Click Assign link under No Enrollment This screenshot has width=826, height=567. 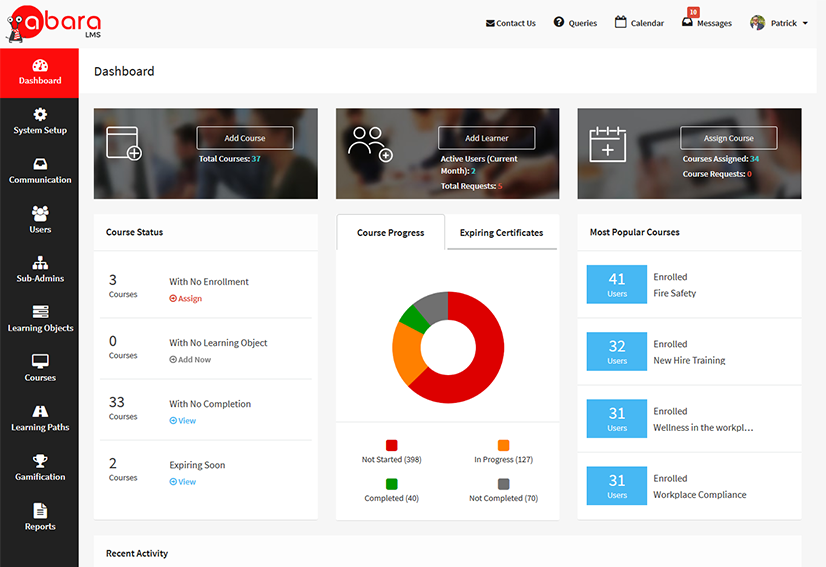pos(185,298)
